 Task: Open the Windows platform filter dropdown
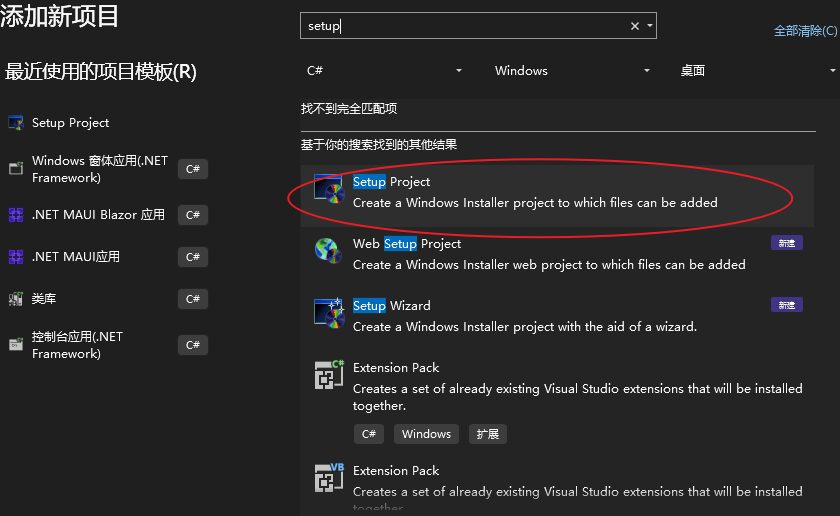[x=572, y=71]
